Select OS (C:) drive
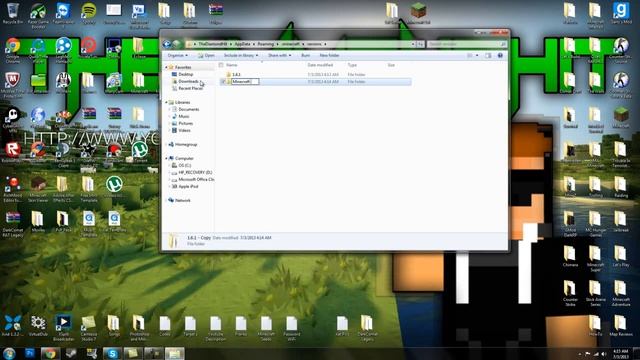The image size is (640, 360). point(184,165)
